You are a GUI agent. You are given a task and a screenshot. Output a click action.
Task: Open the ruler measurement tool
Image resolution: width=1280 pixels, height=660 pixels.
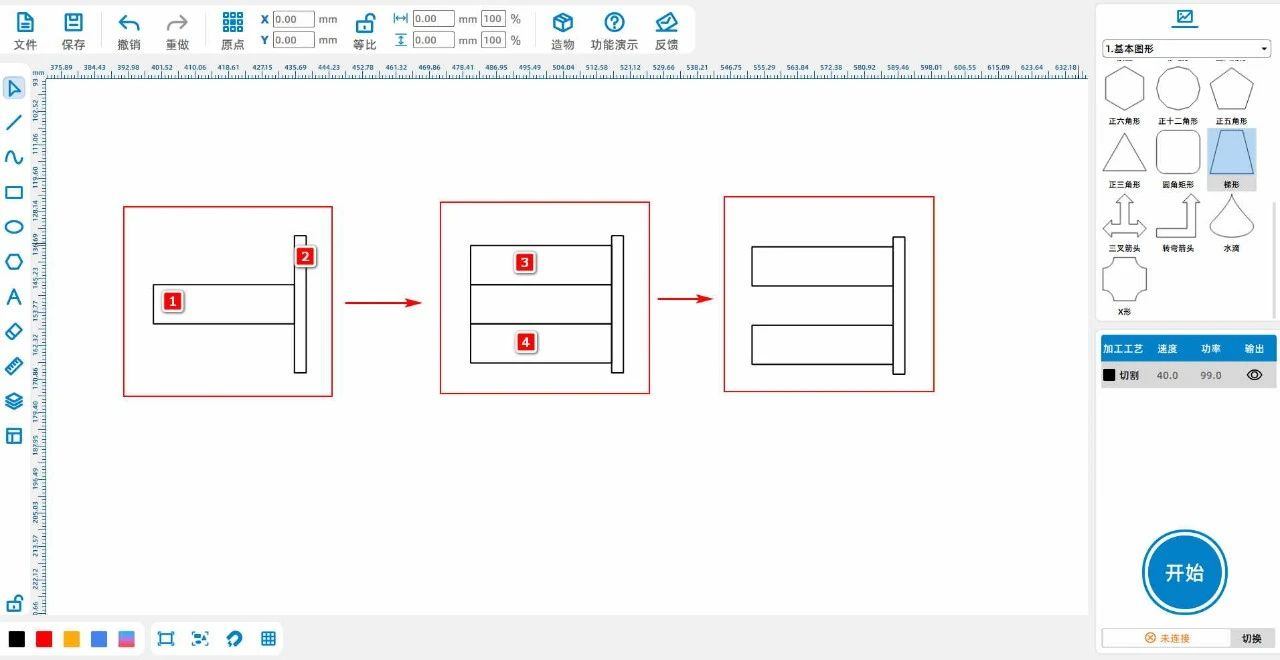tap(14, 366)
